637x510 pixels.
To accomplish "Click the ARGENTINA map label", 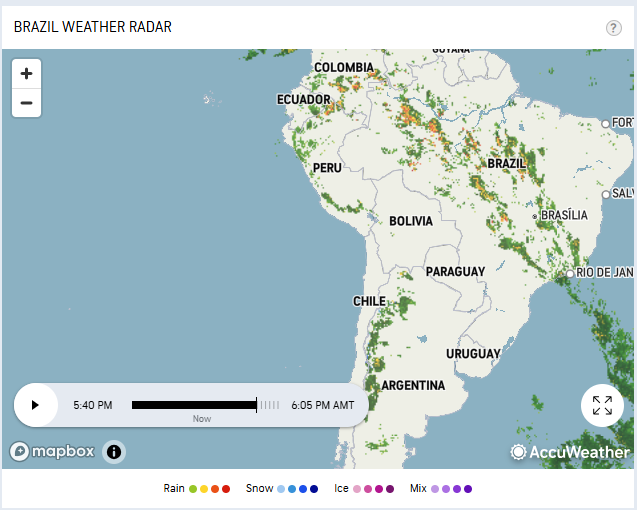I will (x=413, y=385).
